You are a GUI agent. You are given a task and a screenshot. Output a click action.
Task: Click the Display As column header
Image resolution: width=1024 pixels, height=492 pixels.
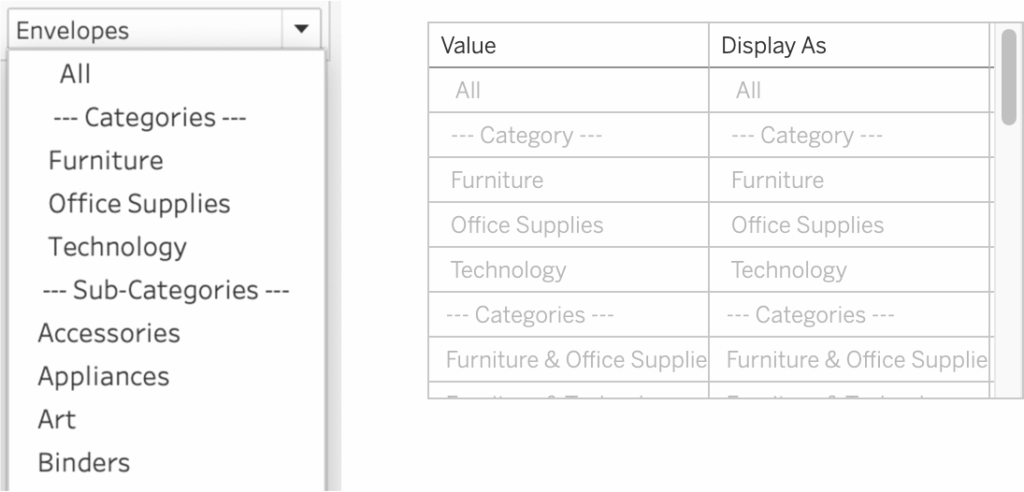[x=773, y=46]
